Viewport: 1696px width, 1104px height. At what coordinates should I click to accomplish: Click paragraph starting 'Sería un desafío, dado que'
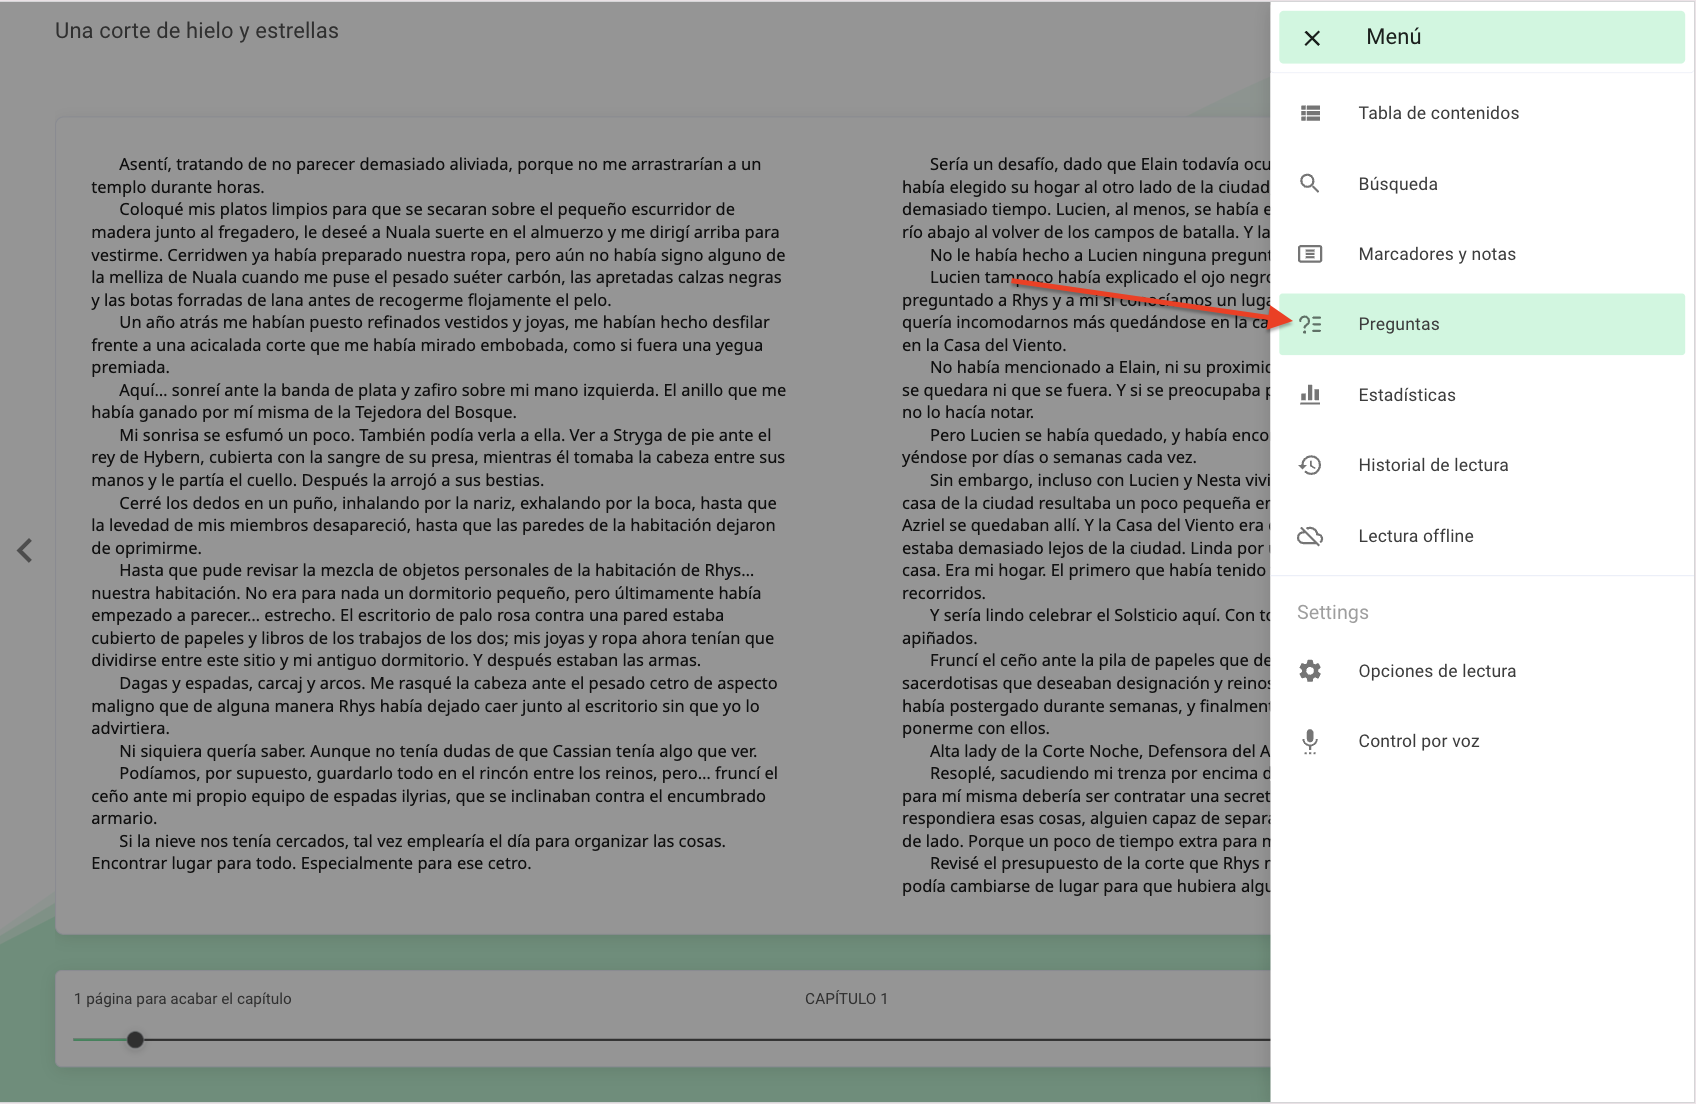(1086, 198)
